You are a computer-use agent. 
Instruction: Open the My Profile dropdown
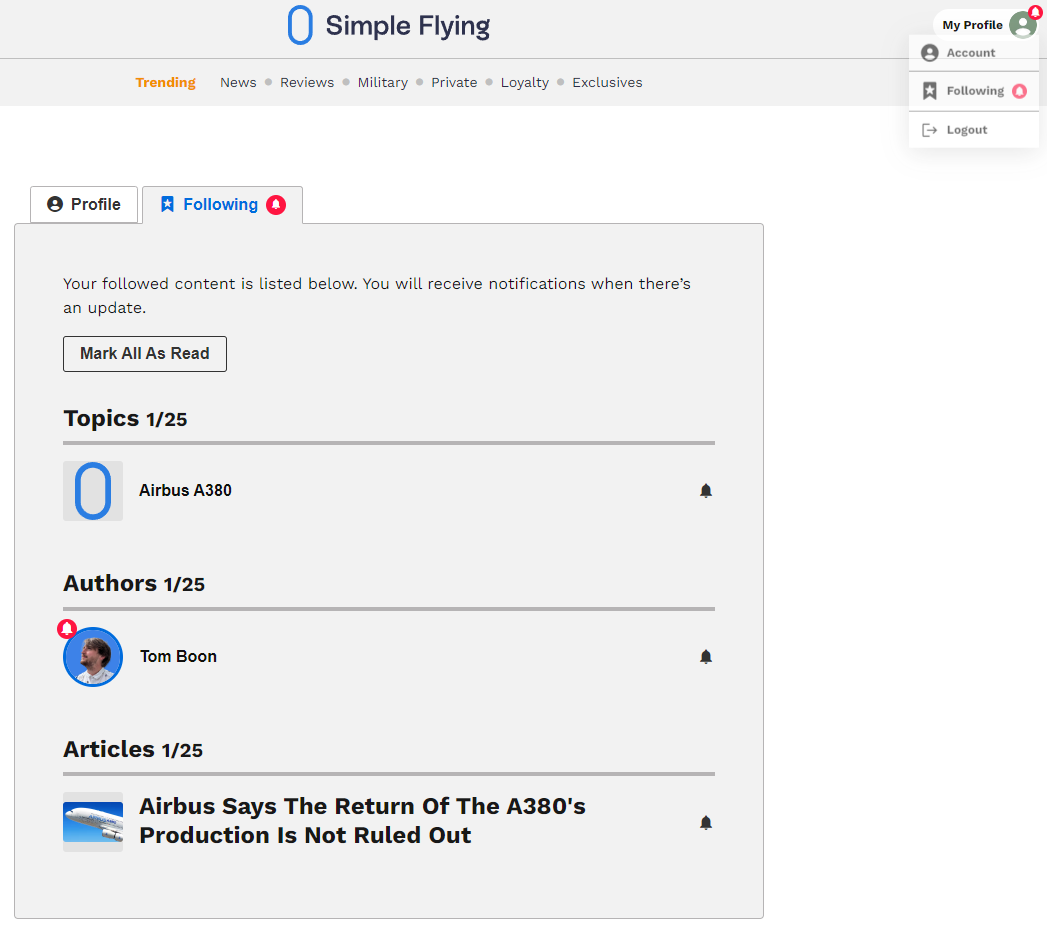click(971, 24)
